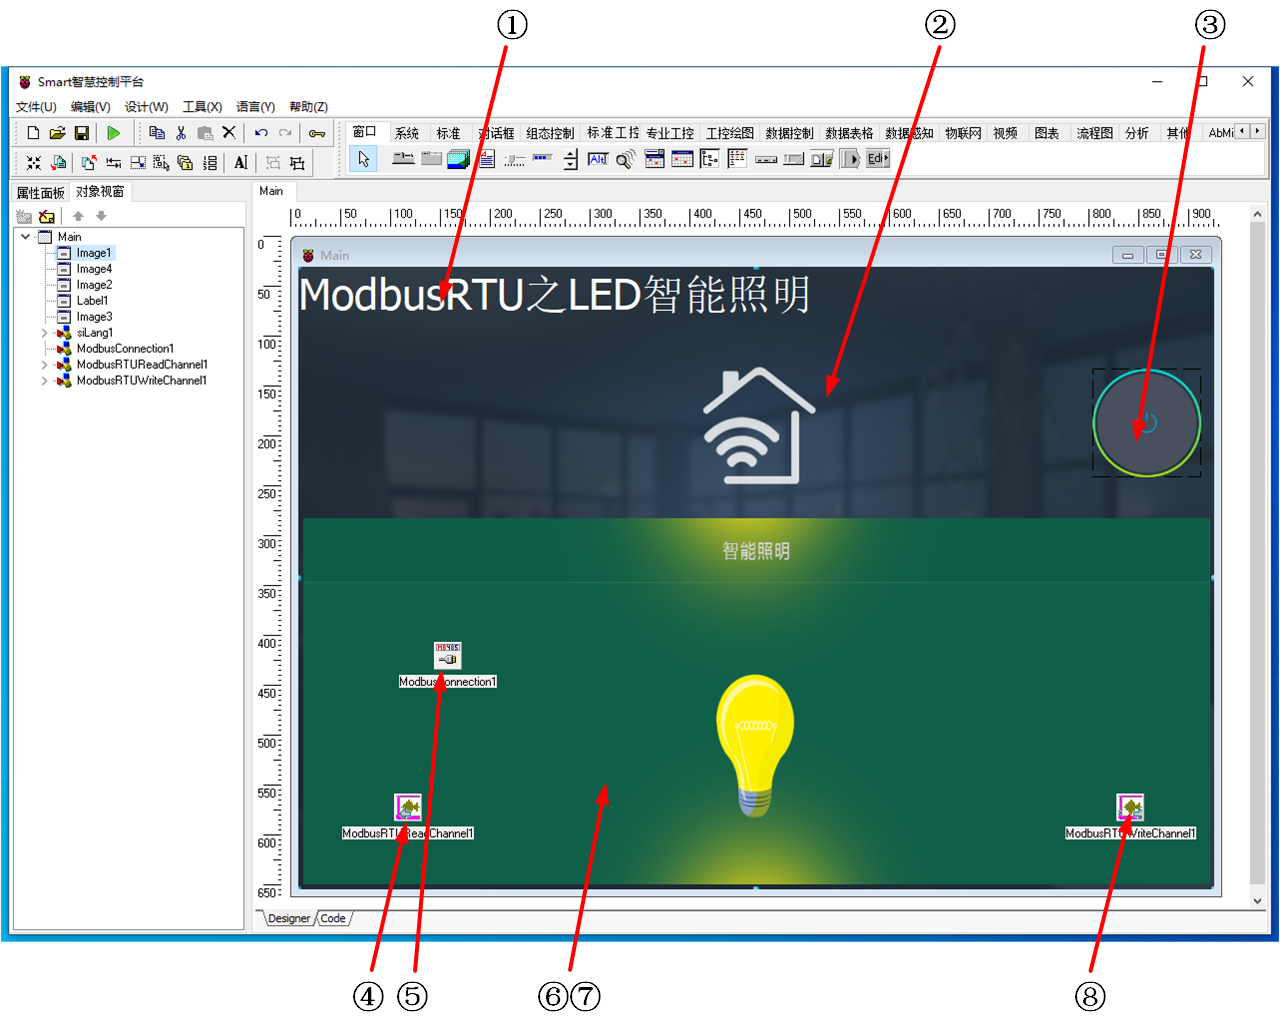Viewport: 1280px width, 1029px height.
Task: Select the ModbusConnection1 component icon on canvas
Action: coord(447,655)
